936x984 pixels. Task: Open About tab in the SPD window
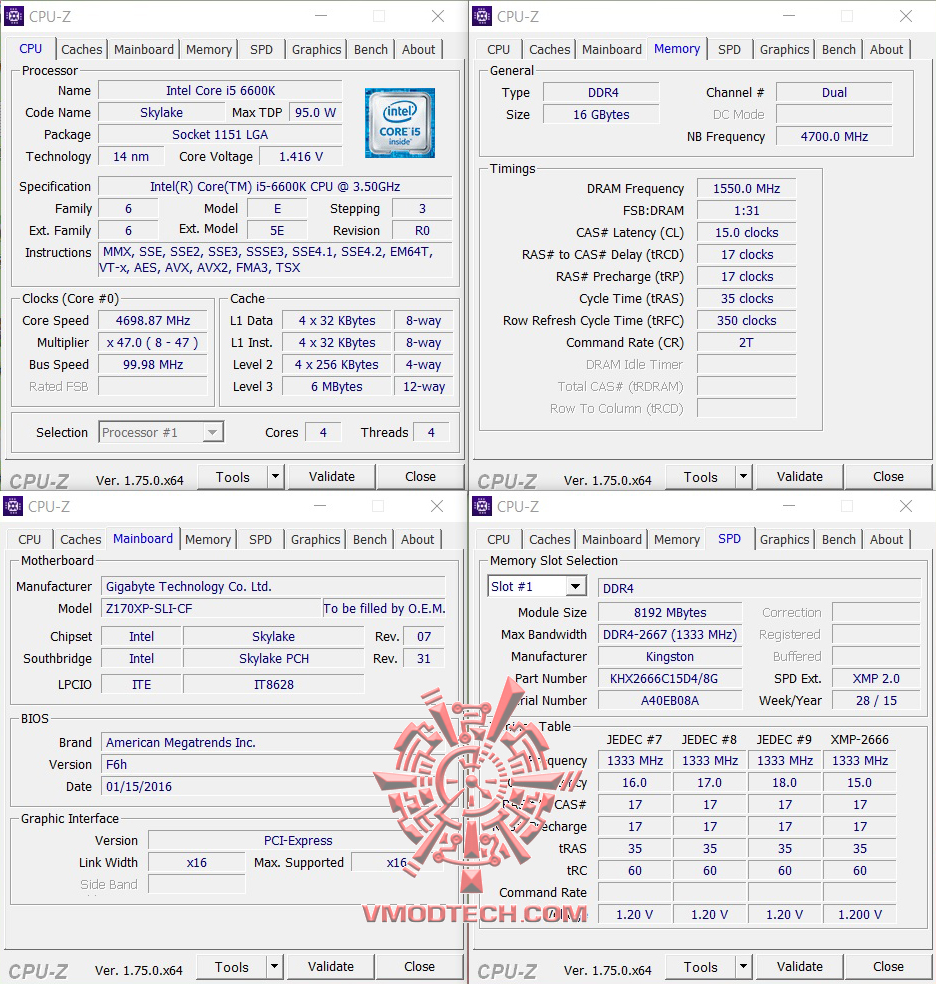coord(886,540)
